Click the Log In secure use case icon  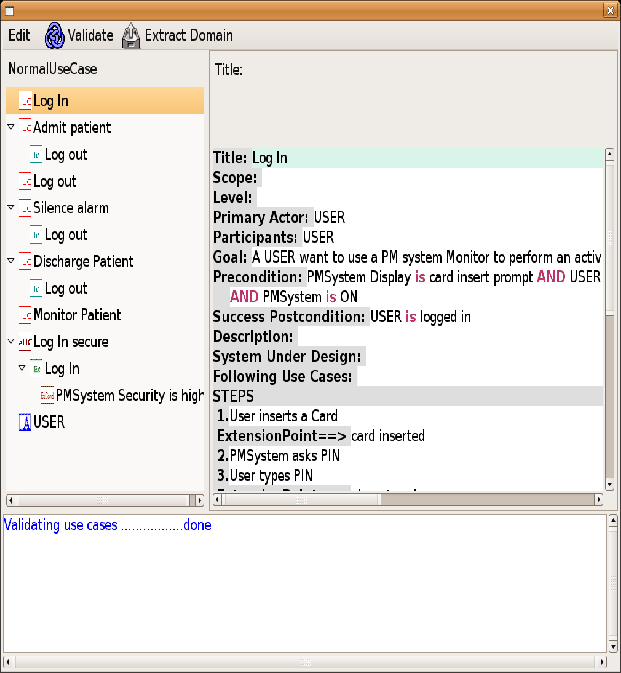(25, 342)
